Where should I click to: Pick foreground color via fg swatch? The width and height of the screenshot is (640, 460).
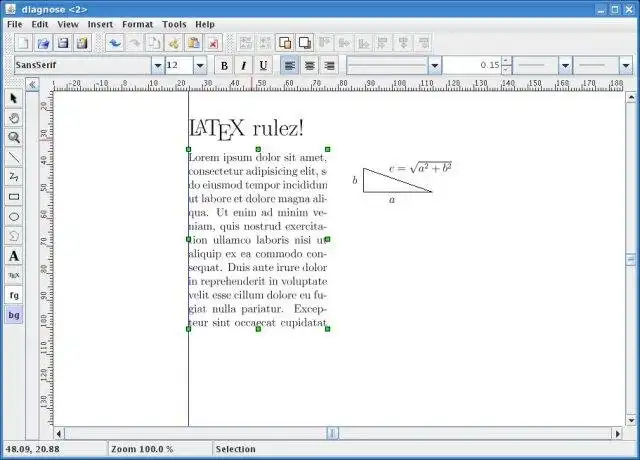tap(14, 295)
